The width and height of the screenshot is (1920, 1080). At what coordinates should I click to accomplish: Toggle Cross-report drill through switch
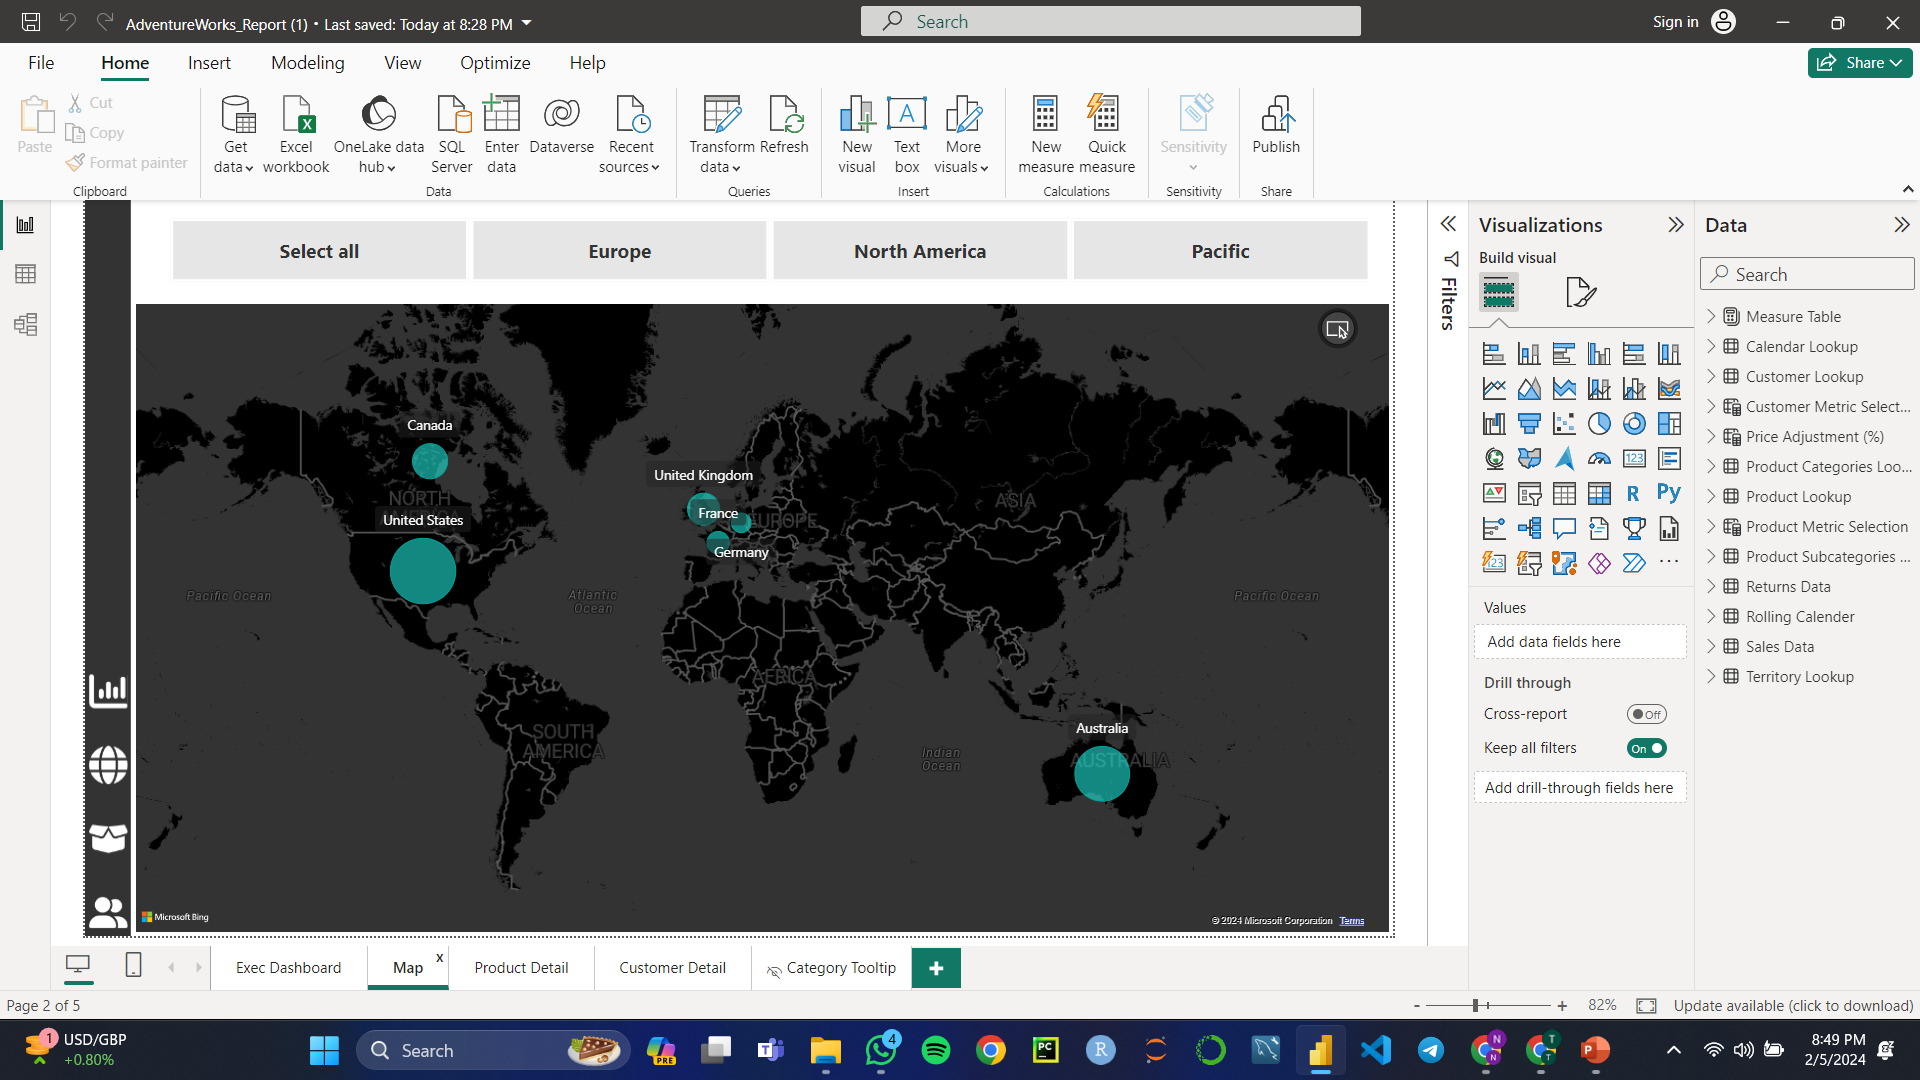pyautogui.click(x=1646, y=714)
